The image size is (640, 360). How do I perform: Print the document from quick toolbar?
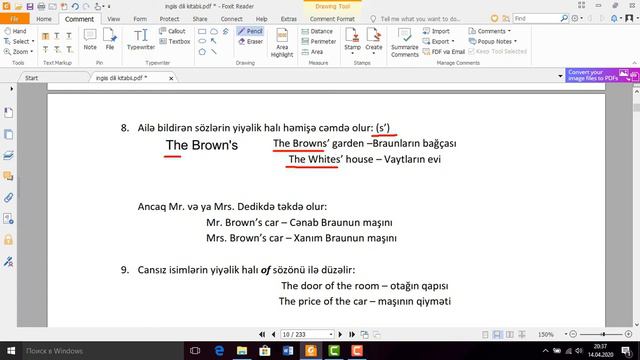point(41,7)
